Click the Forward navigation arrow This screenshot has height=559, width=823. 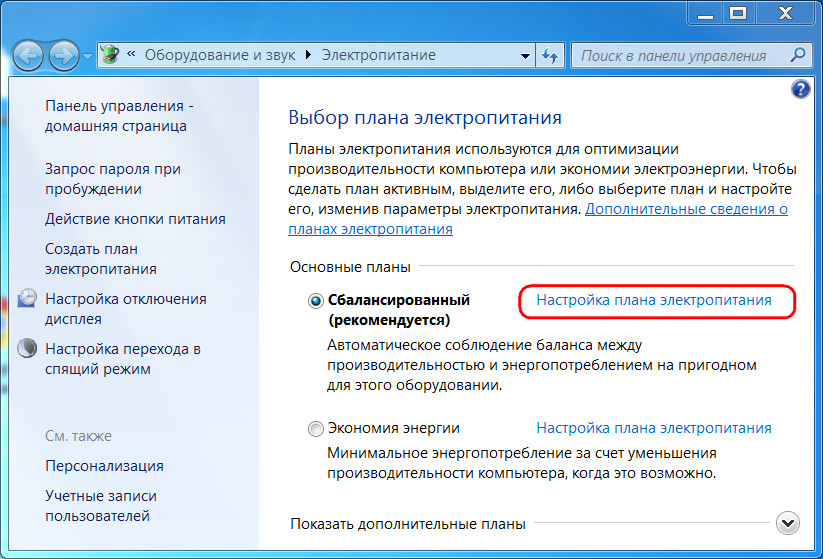(64, 55)
